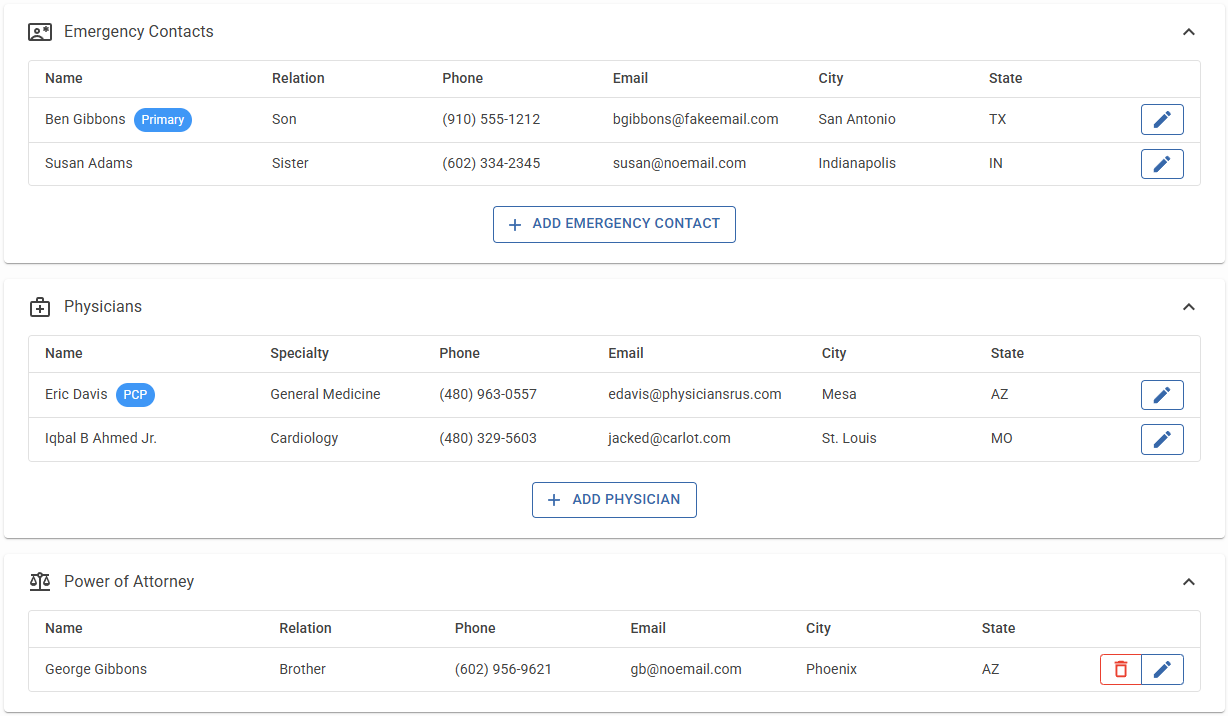
Task: Click the Physicians medical bag icon
Action: (40, 307)
